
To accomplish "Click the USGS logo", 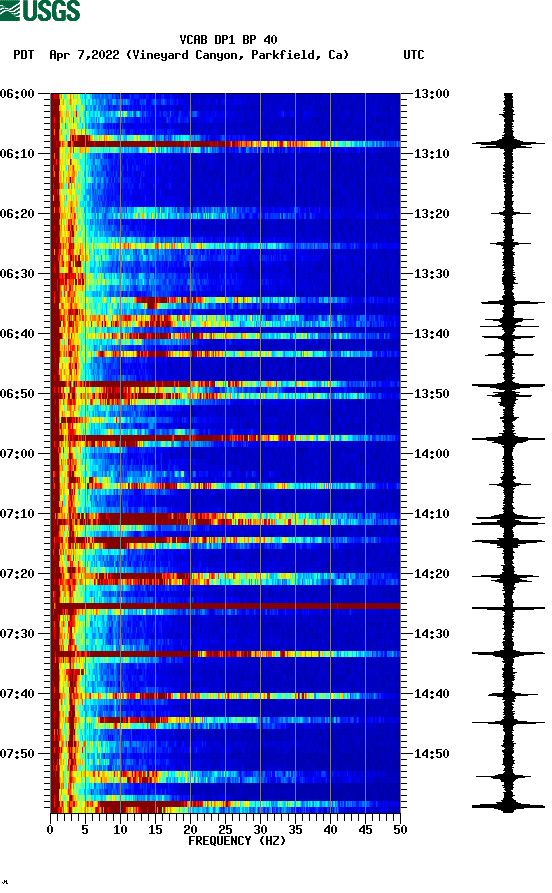I will (x=40, y=10).
